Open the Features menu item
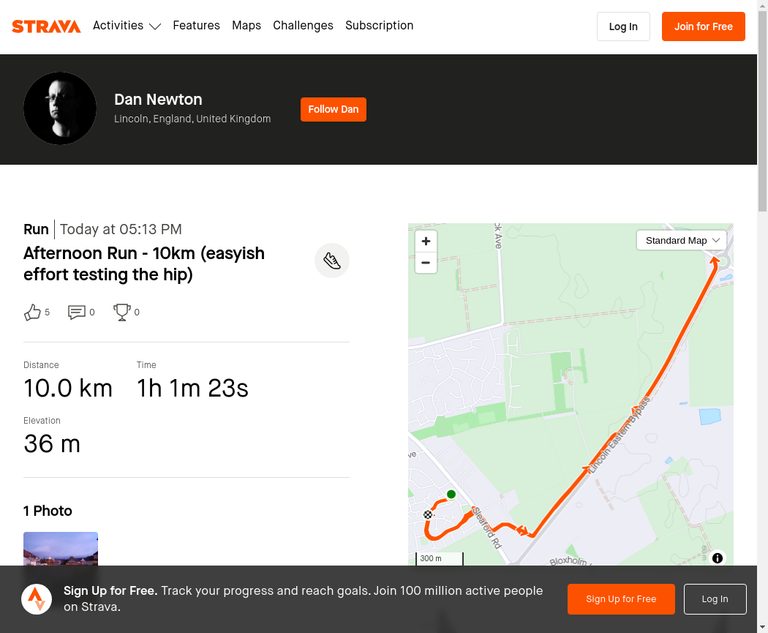Viewport: 768px width, 633px height. point(196,25)
